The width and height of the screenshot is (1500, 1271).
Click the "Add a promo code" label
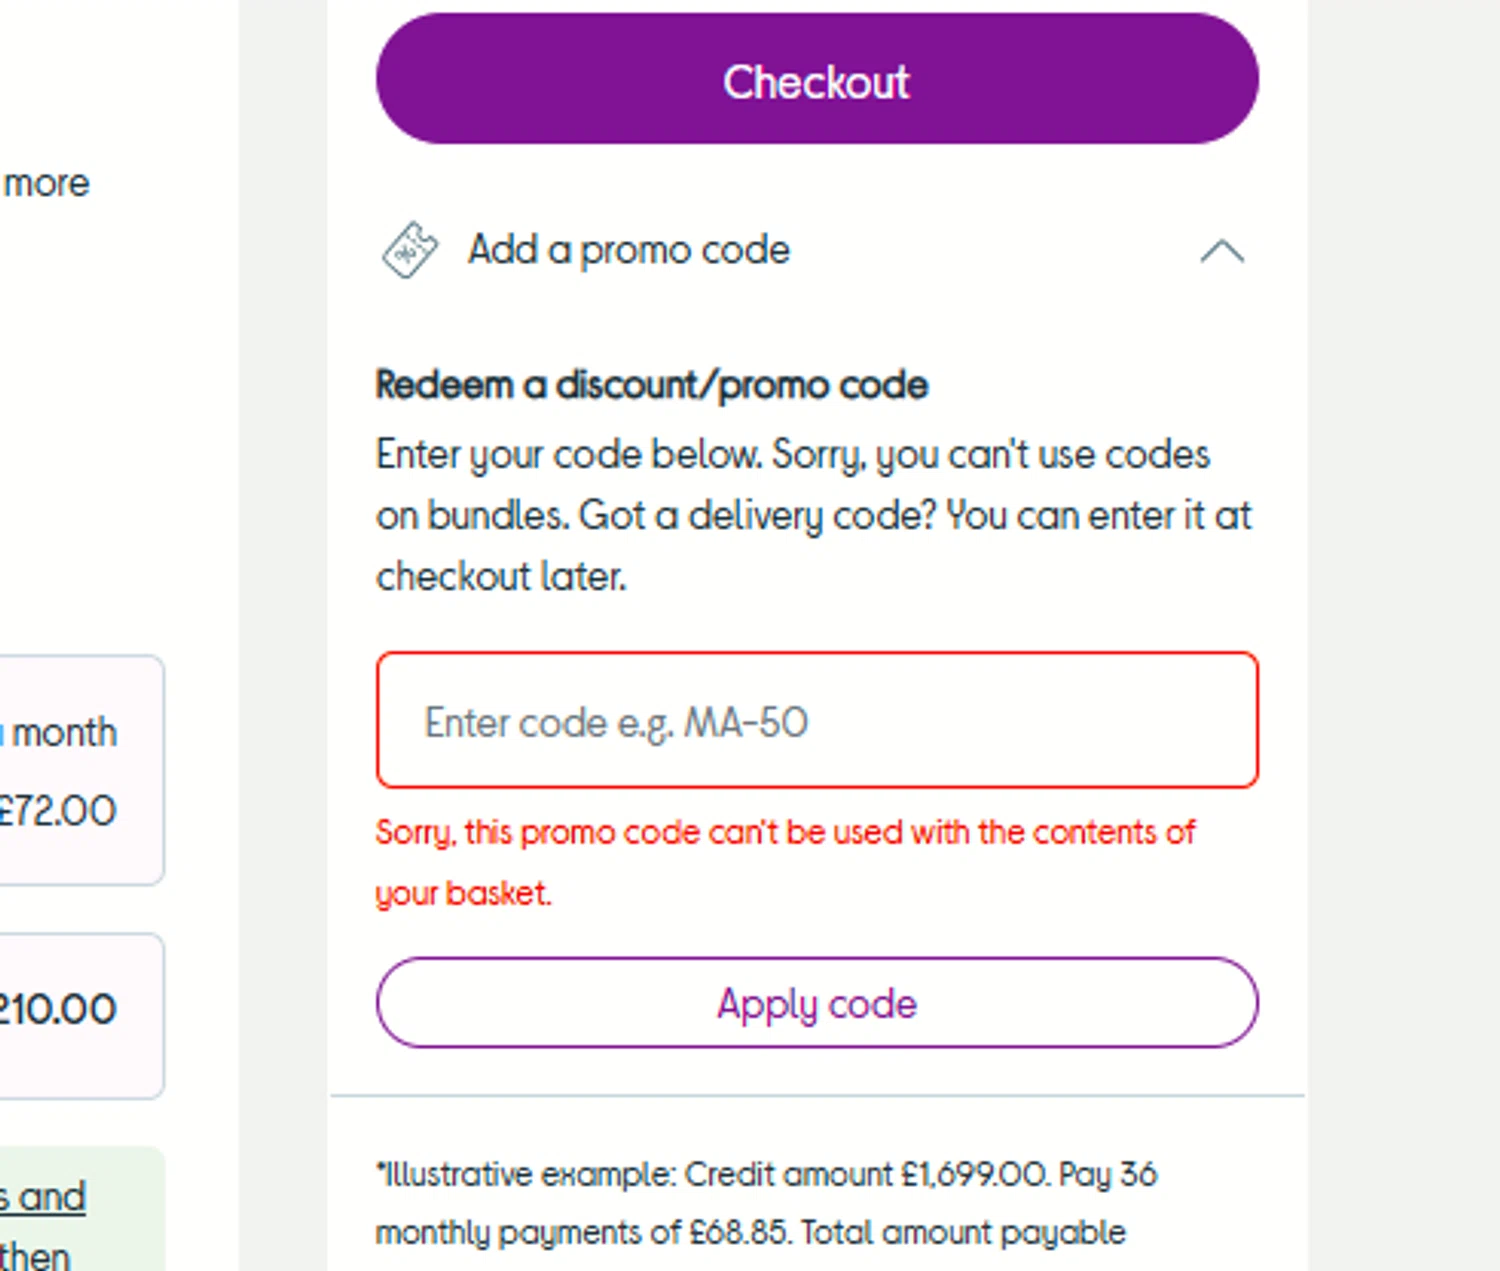628,250
